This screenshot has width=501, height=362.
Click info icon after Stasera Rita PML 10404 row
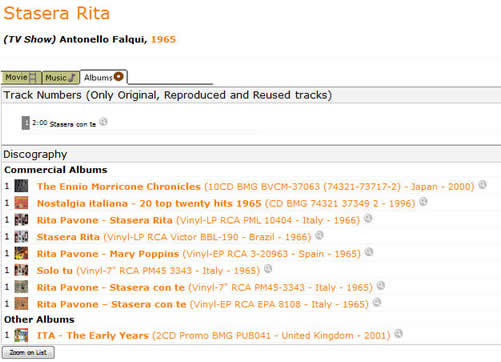point(368,218)
